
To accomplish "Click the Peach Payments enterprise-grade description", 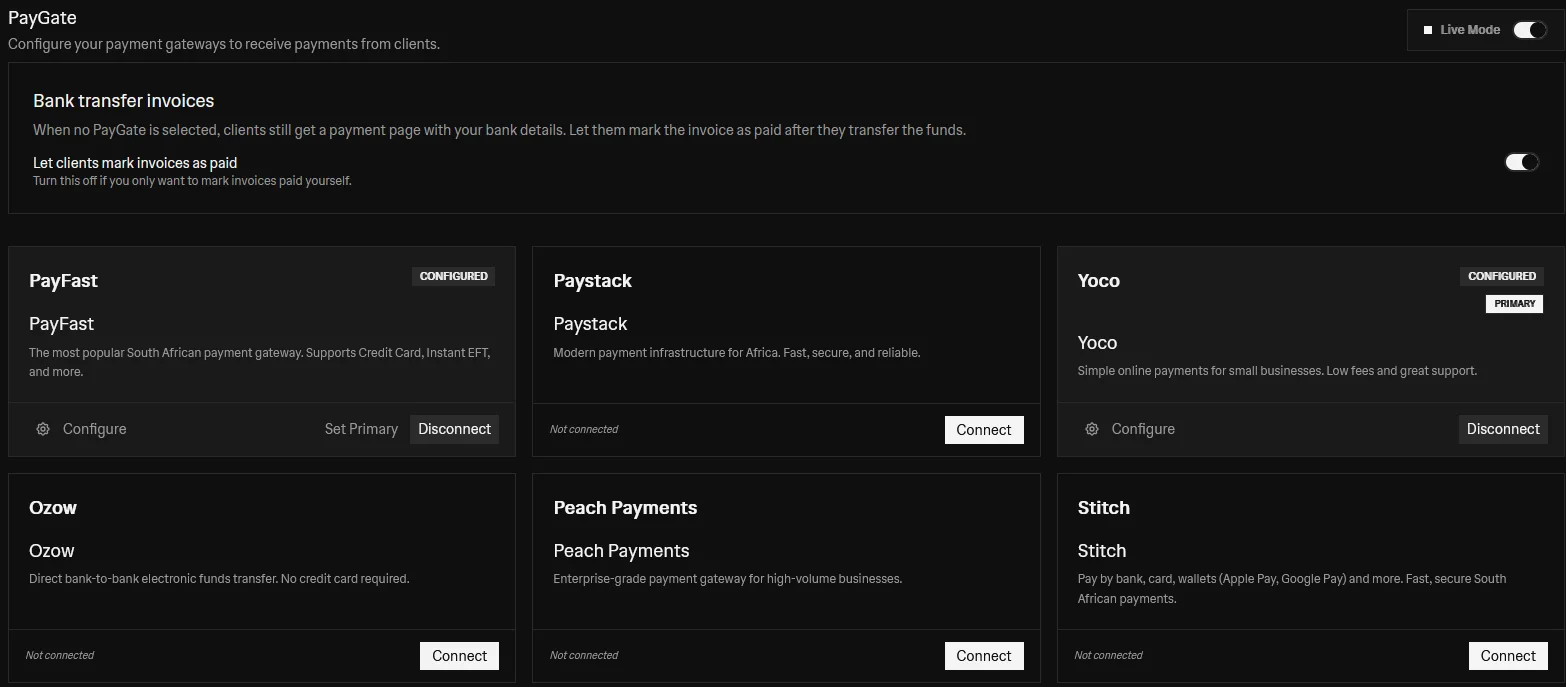I will tap(728, 579).
